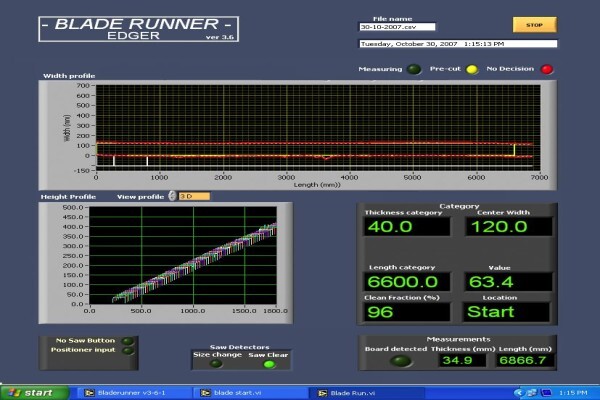Switch to Blade Run.vi taskbar window
This screenshot has height=400, width=600.
pos(367,393)
